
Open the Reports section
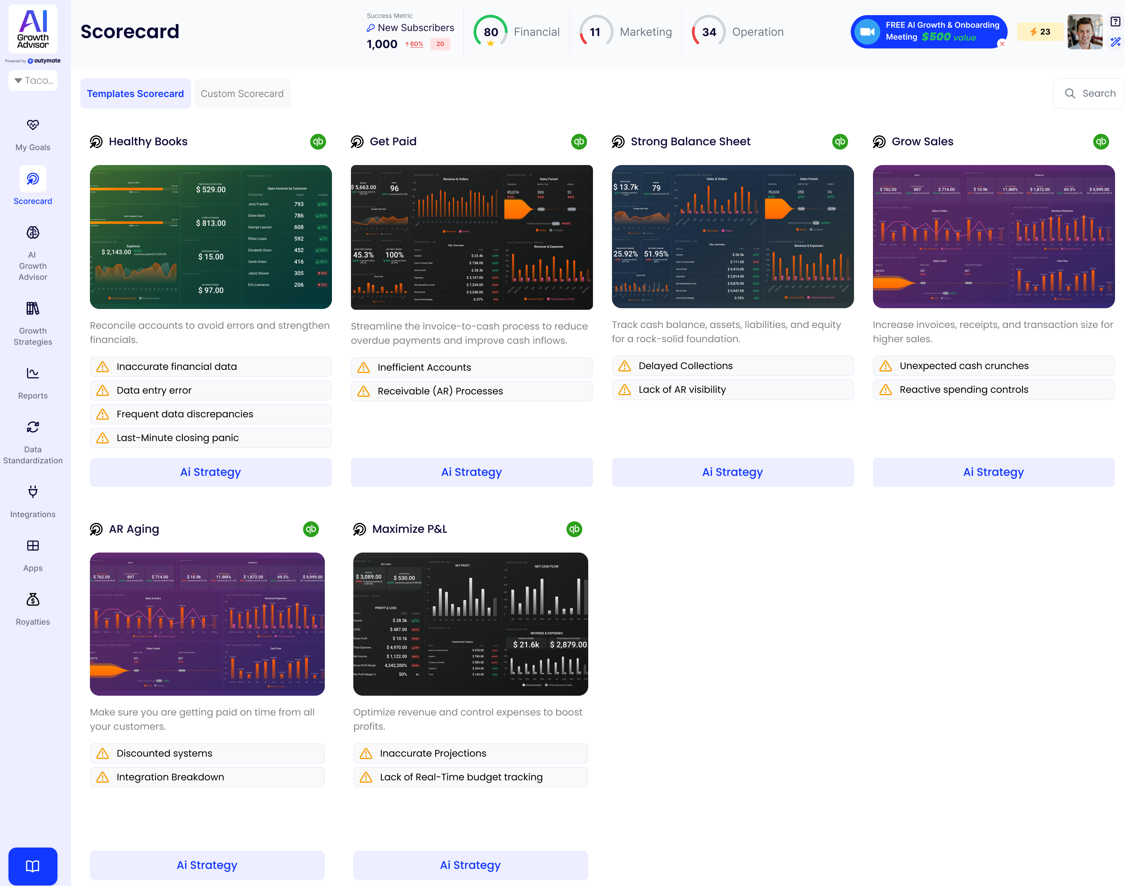[x=33, y=374]
